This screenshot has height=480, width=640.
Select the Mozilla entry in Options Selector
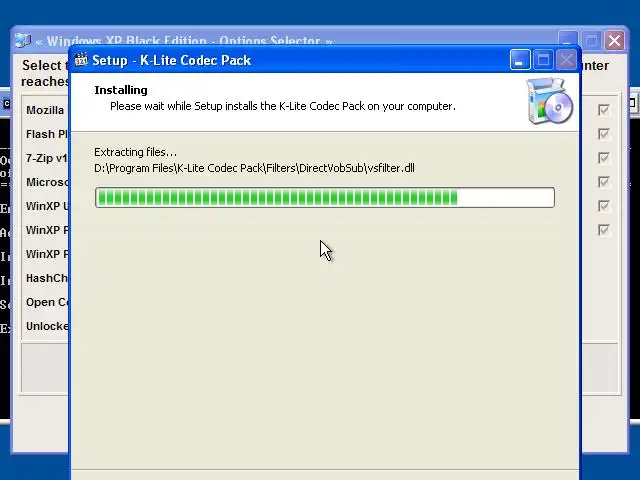[45, 110]
